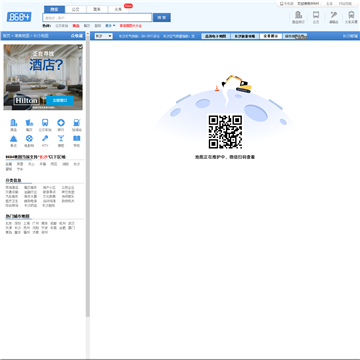
Task: Click the blue search button
Action: pyautogui.click(x=162, y=18)
